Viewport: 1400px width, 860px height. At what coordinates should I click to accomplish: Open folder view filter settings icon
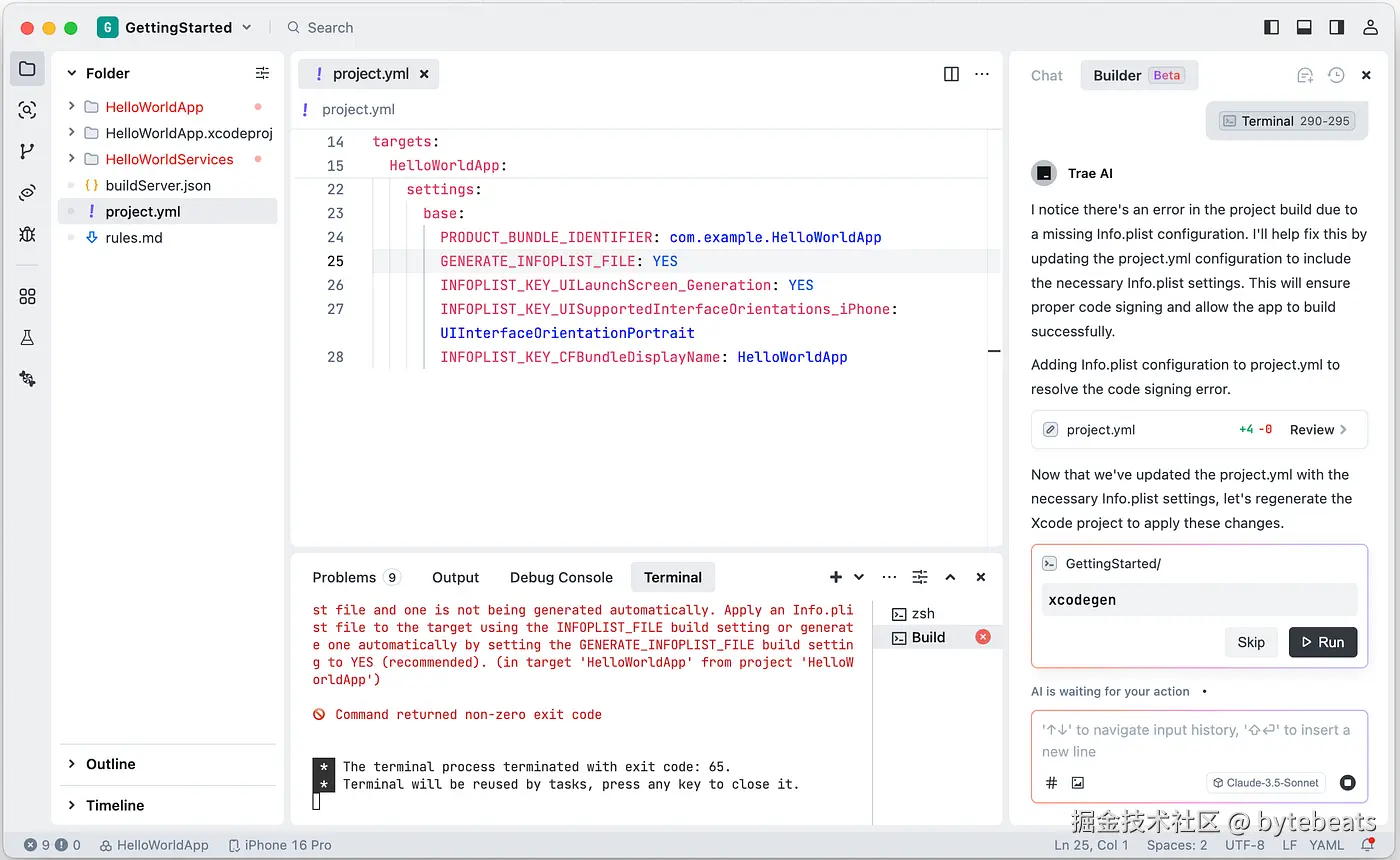[262, 73]
